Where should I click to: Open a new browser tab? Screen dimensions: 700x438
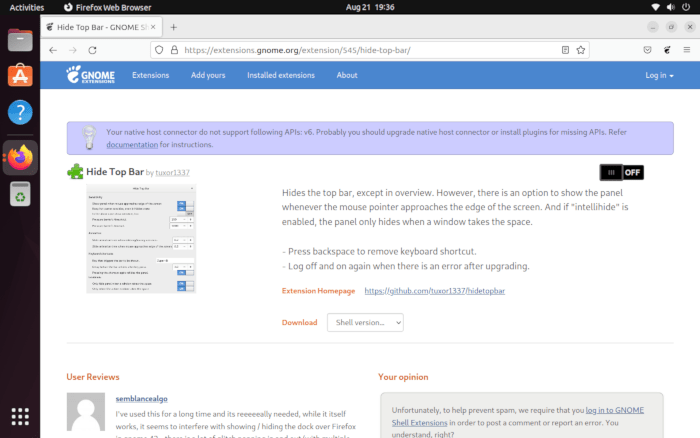(x=174, y=27)
